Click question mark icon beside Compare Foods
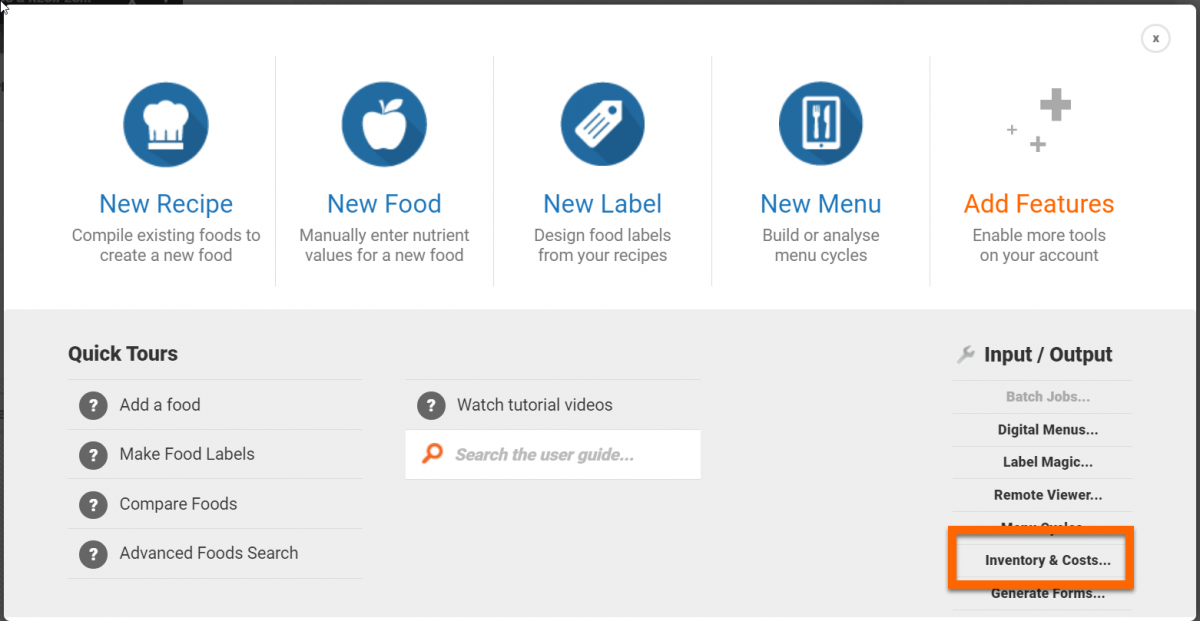The width and height of the screenshot is (1200, 621). 93,504
